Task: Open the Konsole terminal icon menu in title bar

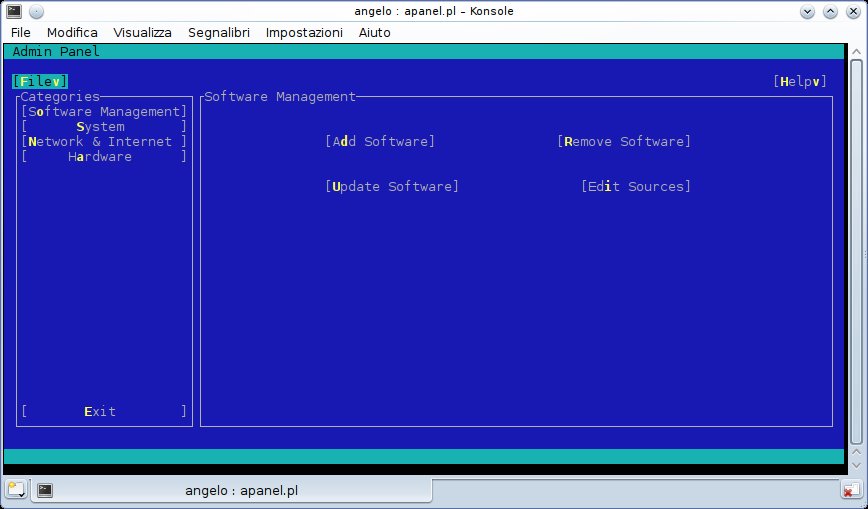Action: tap(14, 11)
